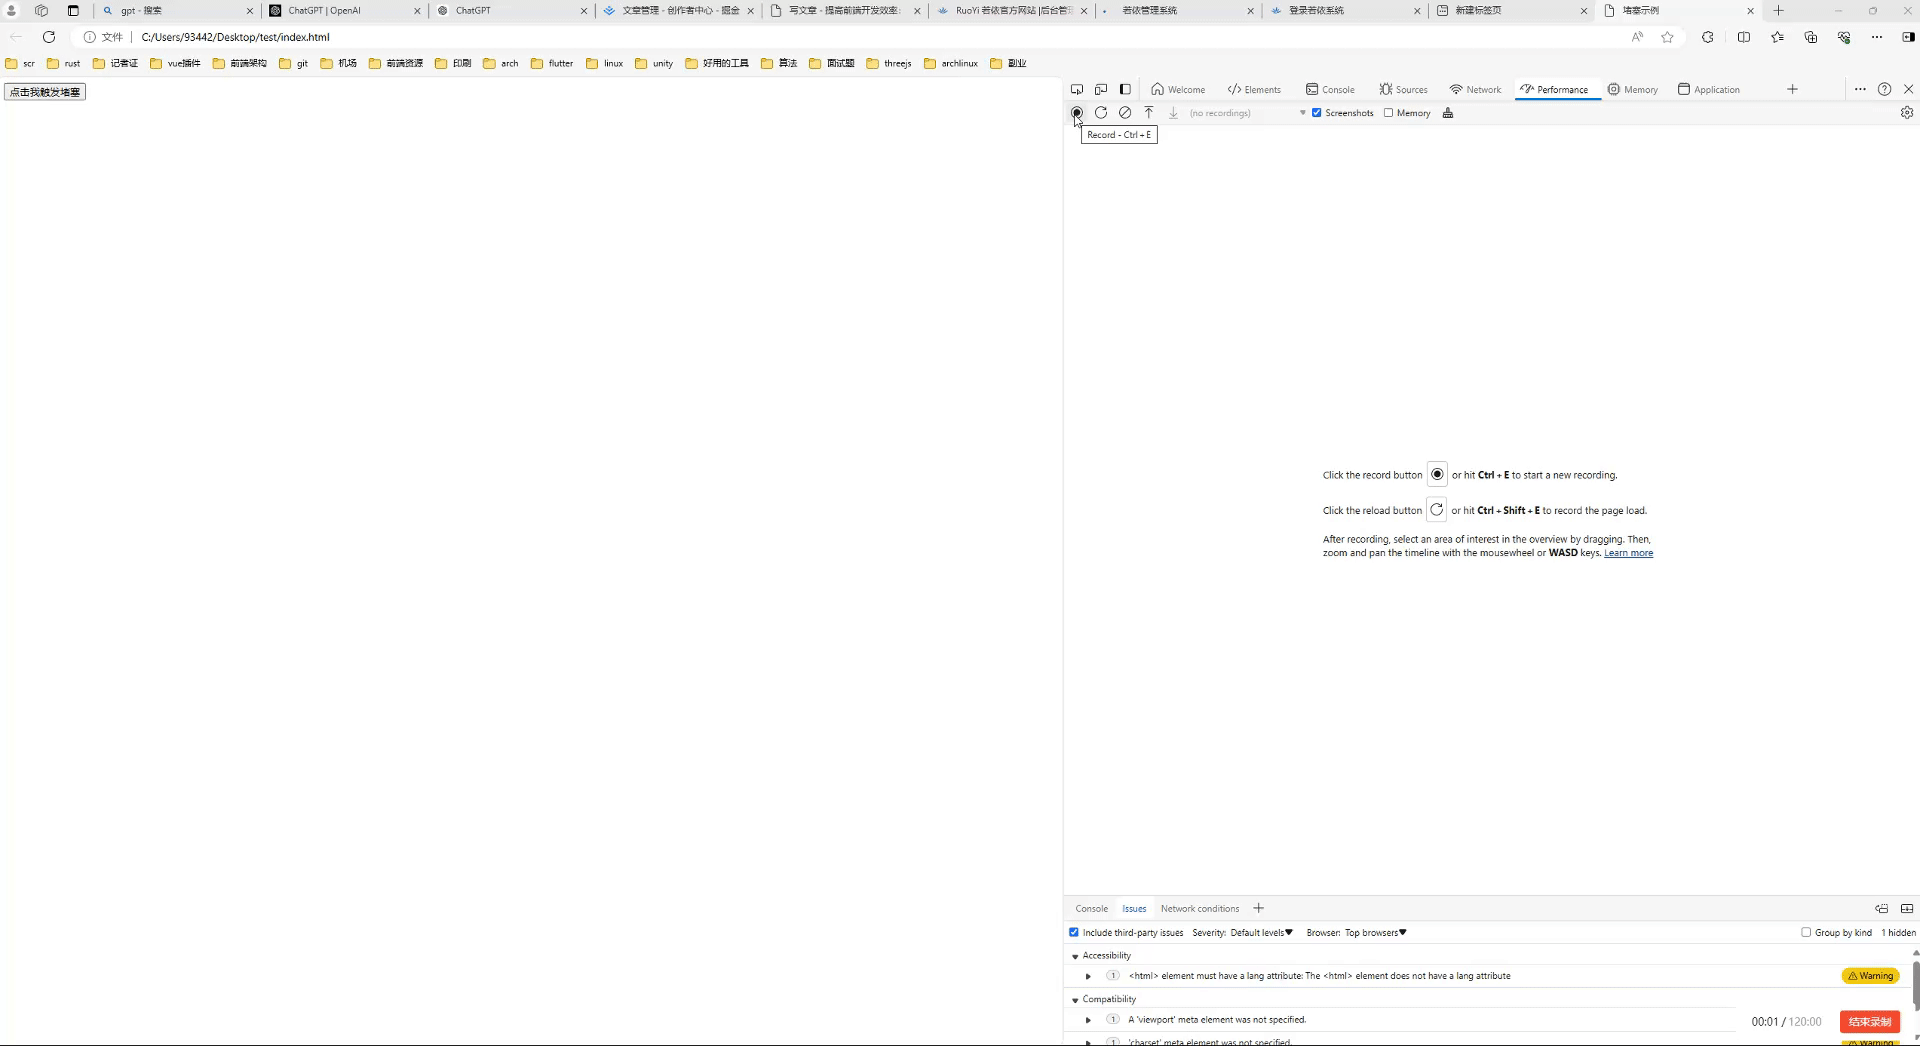Add this page to favorites (star)

[x=1667, y=37]
